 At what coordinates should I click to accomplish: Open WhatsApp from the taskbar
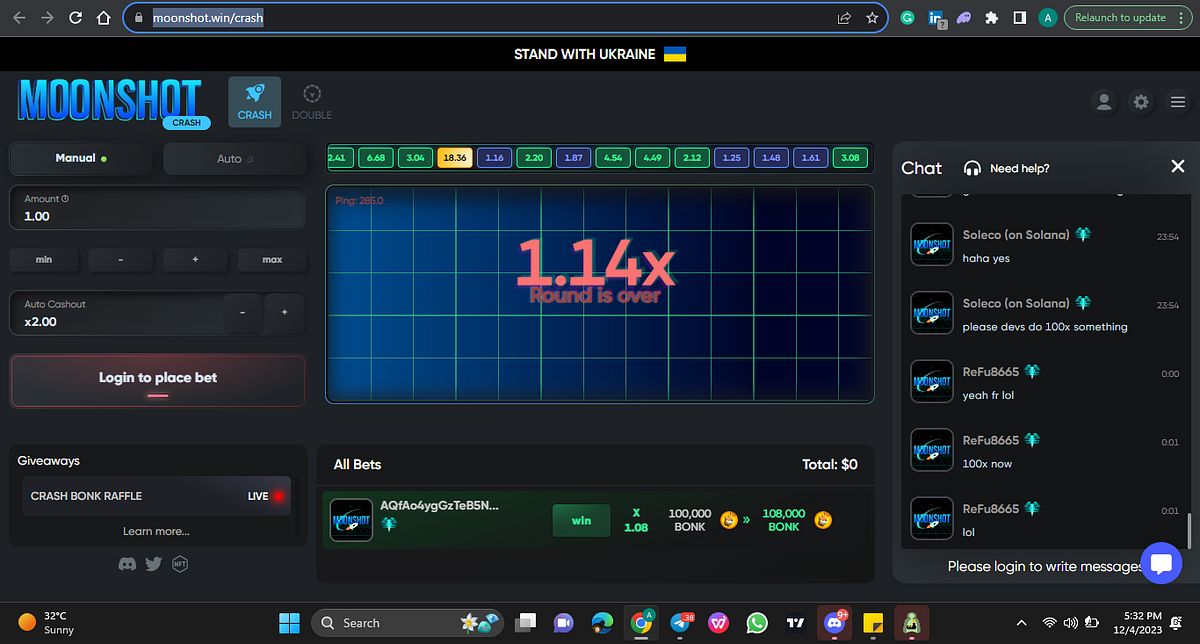pos(757,622)
